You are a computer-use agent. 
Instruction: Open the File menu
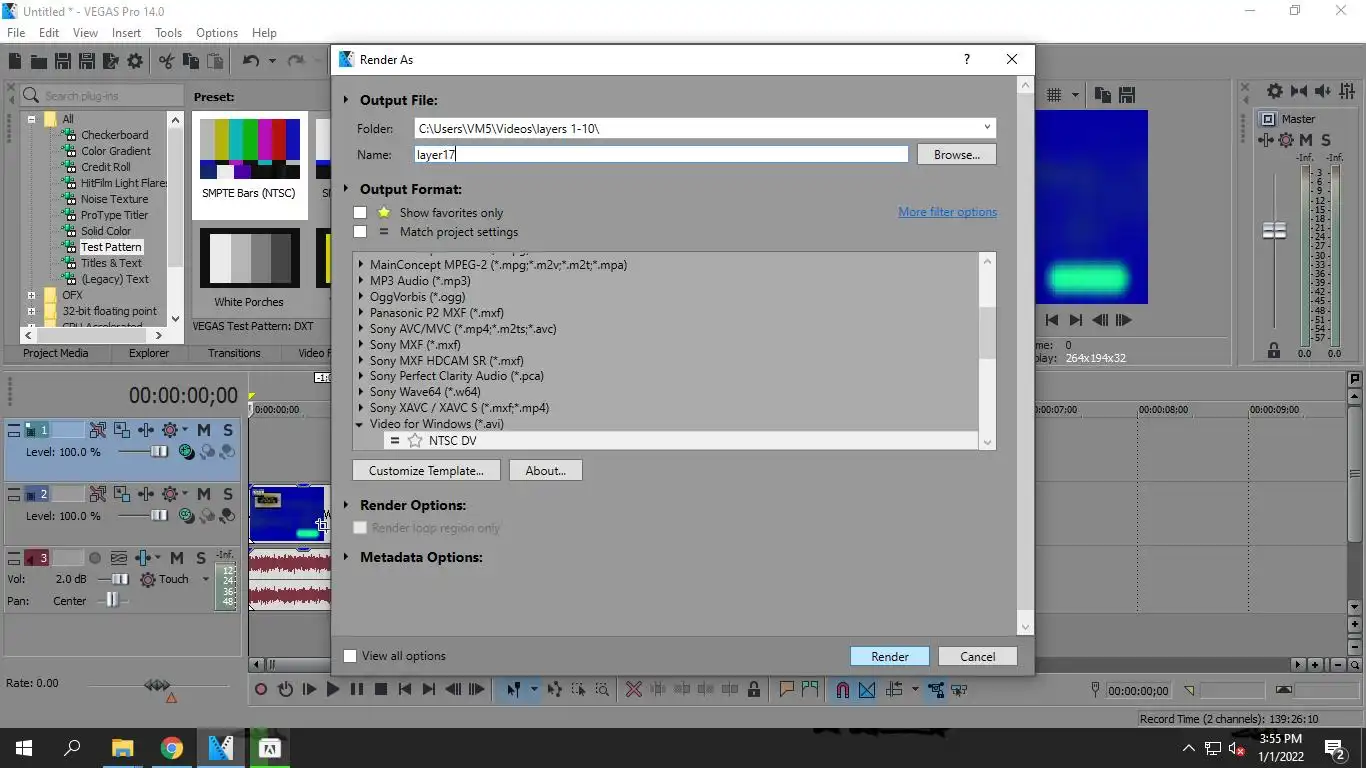(x=16, y=33)
